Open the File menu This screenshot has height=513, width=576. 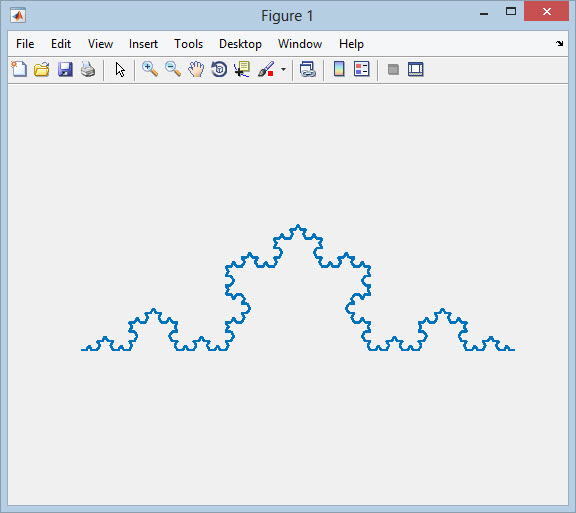click(25, 44)
